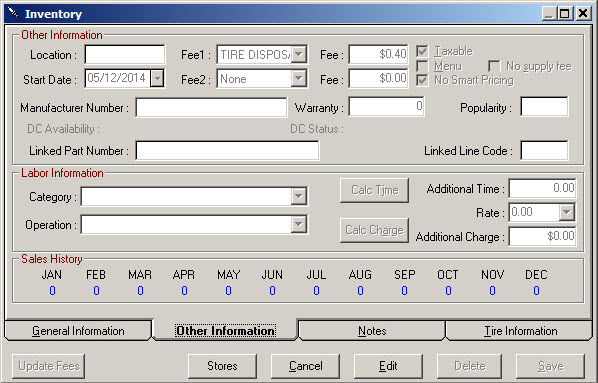
Task: Click the NOV sales value 0
Action: click(x=492, y=291)
